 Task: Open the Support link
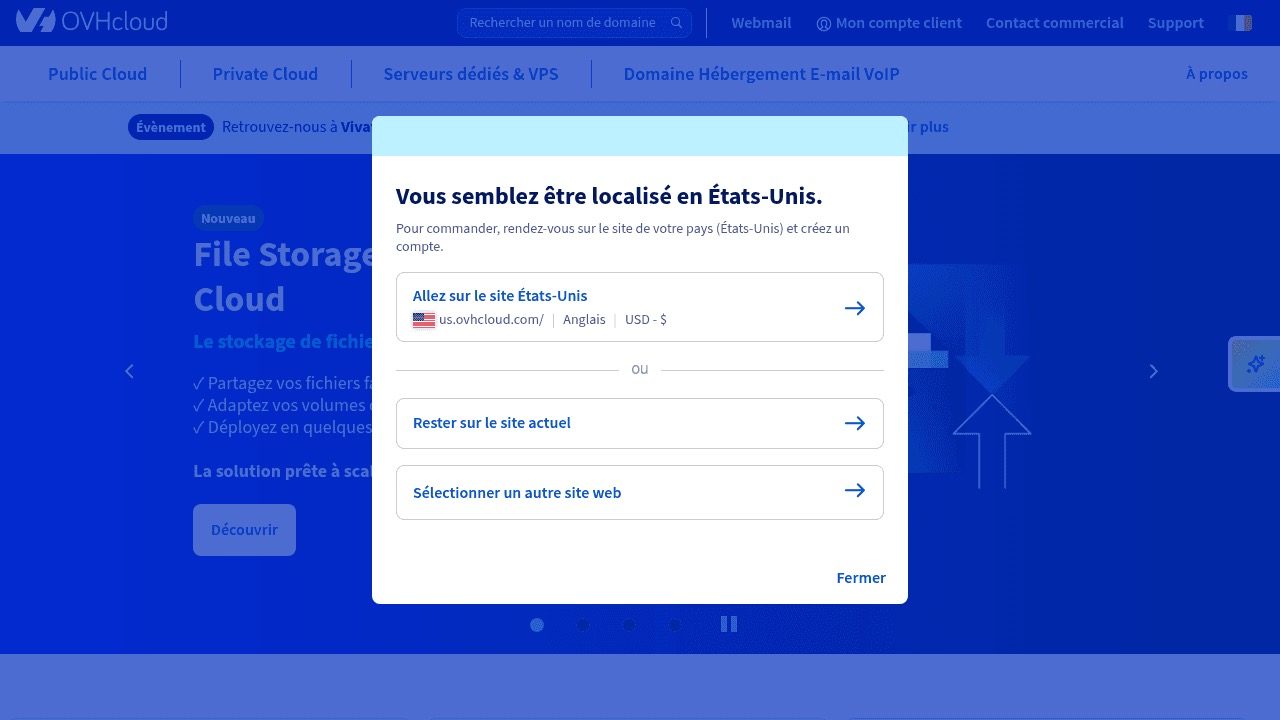[x=1176, y=23]
